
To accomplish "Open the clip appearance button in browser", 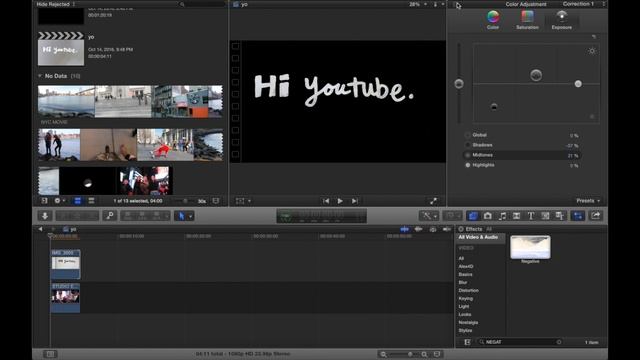I will coord(216,201).
